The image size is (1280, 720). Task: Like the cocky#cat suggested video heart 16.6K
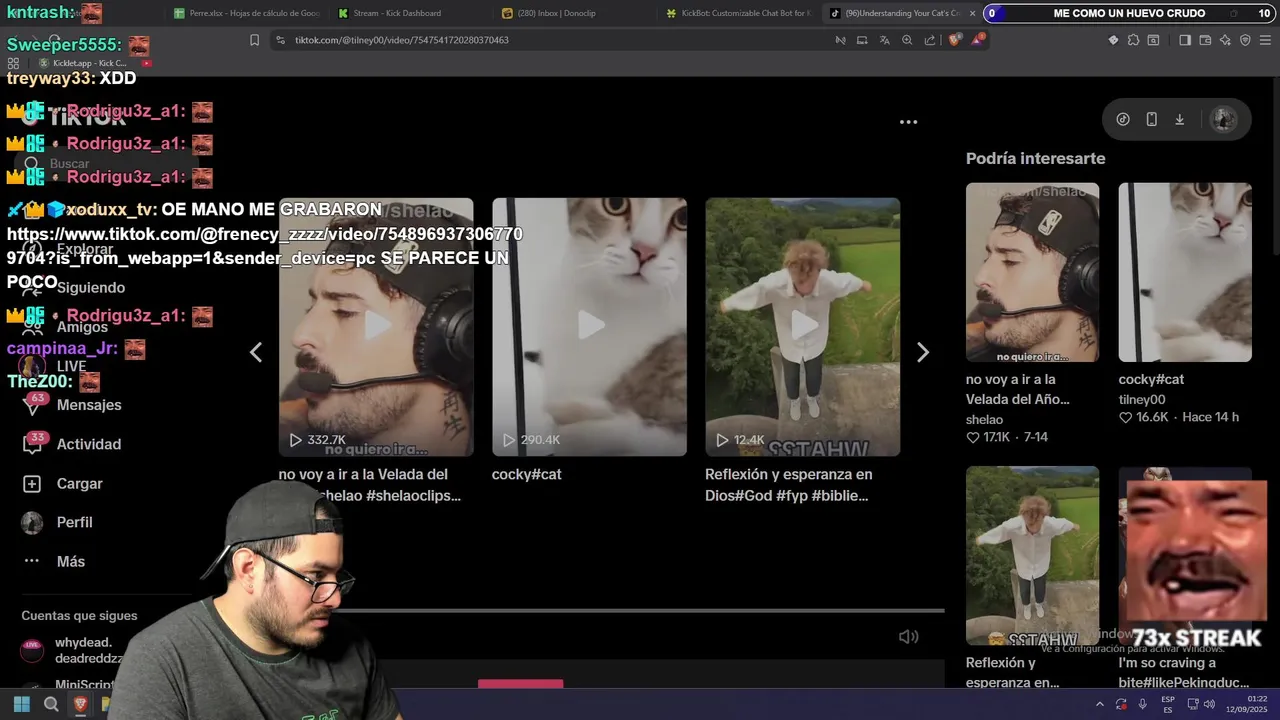click(x=1125, y=417)
